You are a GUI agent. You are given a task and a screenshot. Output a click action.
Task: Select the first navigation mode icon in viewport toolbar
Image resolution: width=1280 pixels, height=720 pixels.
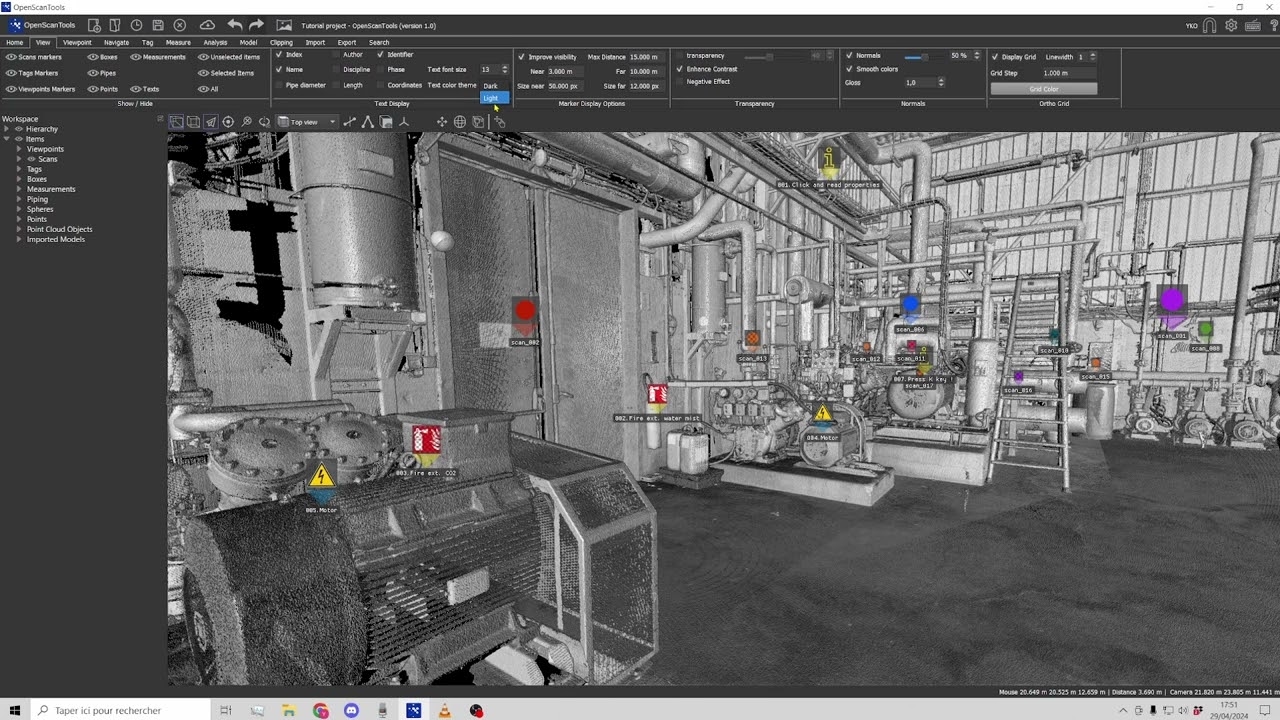point(176,122)
